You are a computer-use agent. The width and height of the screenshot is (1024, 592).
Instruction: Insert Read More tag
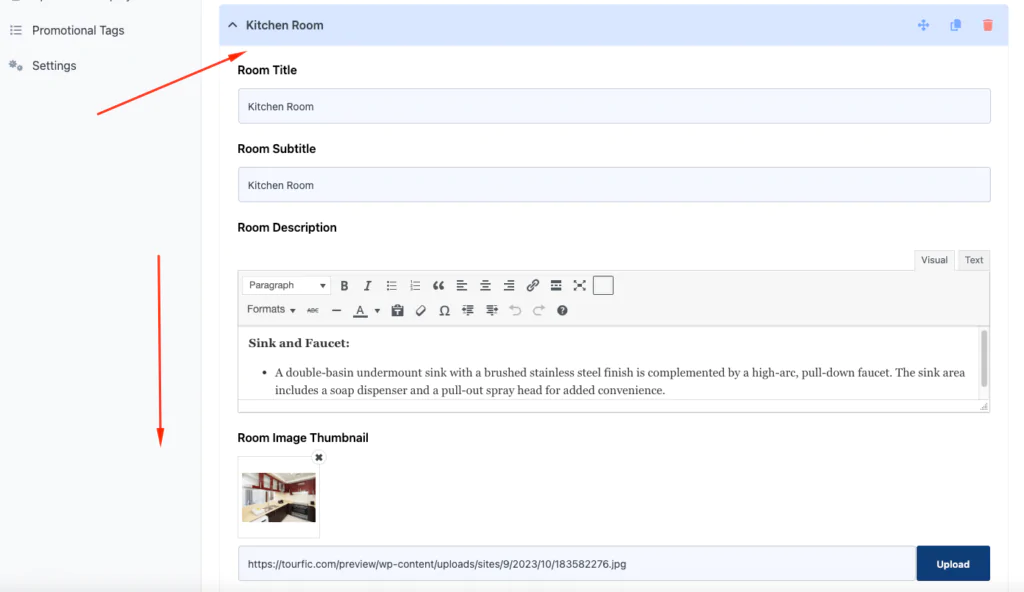[556, 286]
